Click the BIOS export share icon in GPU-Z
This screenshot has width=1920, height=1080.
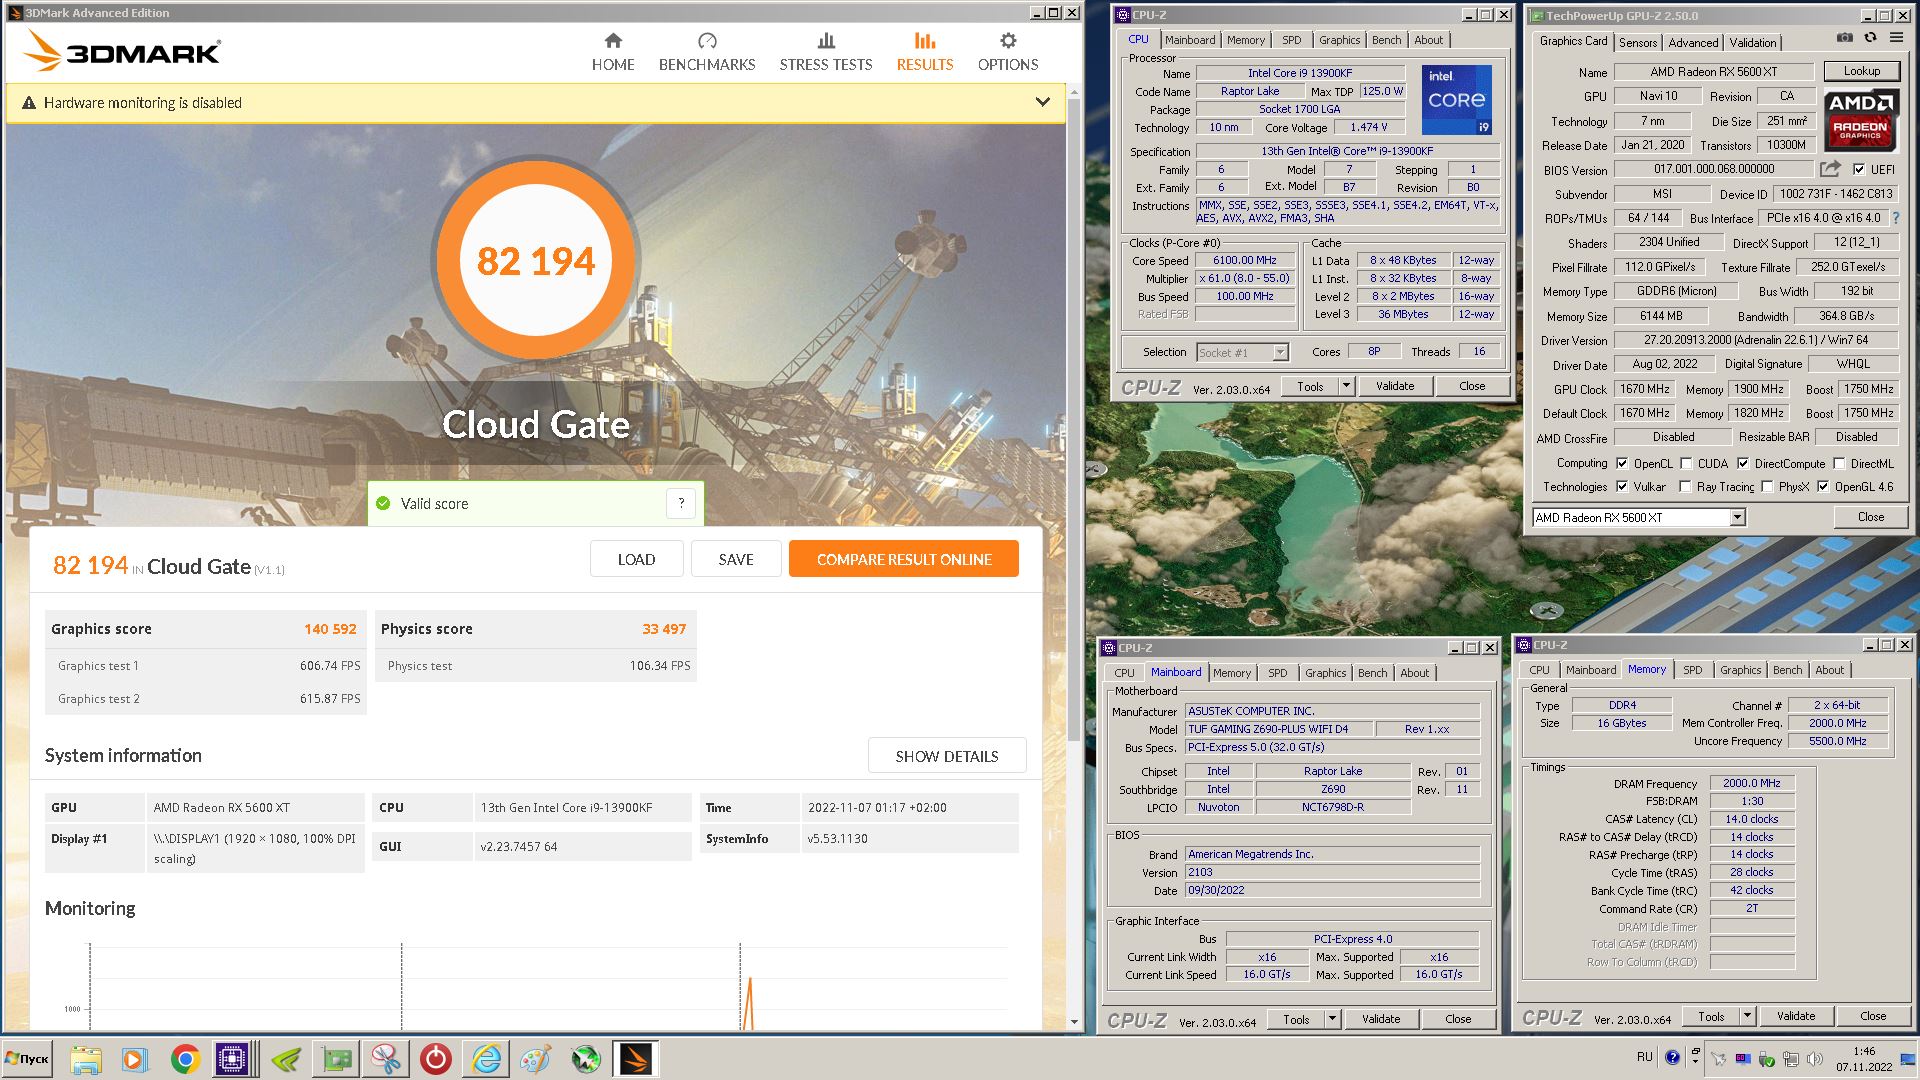point(1830,169)
